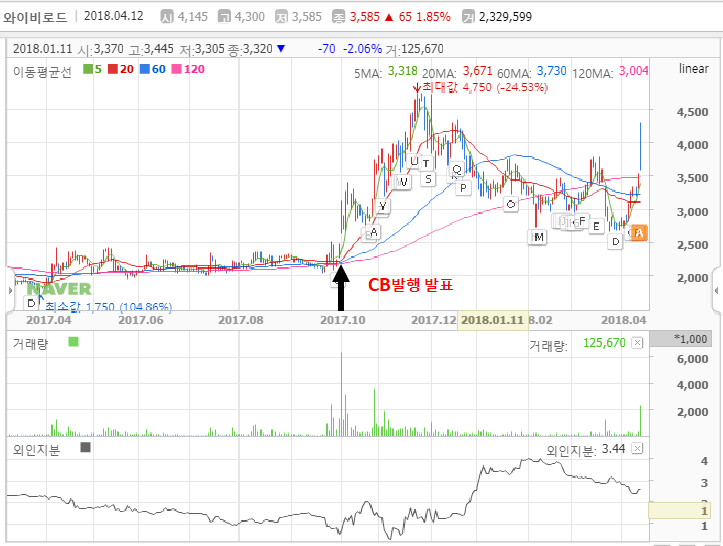The width and height of the screenshot is (723, 546).
Task: Click the 2017.06 axis date label
Action: 141,320
